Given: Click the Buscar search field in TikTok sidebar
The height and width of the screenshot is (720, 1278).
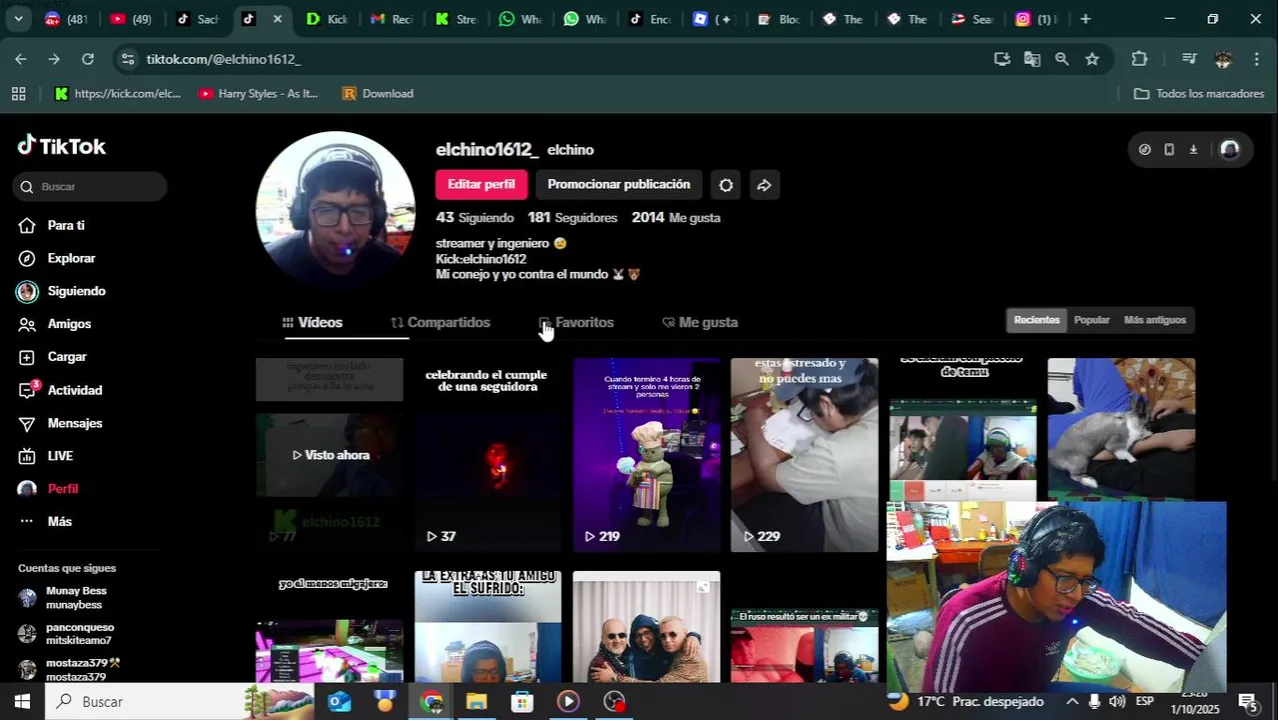Looking at the screenshot, I should (90, 187).
